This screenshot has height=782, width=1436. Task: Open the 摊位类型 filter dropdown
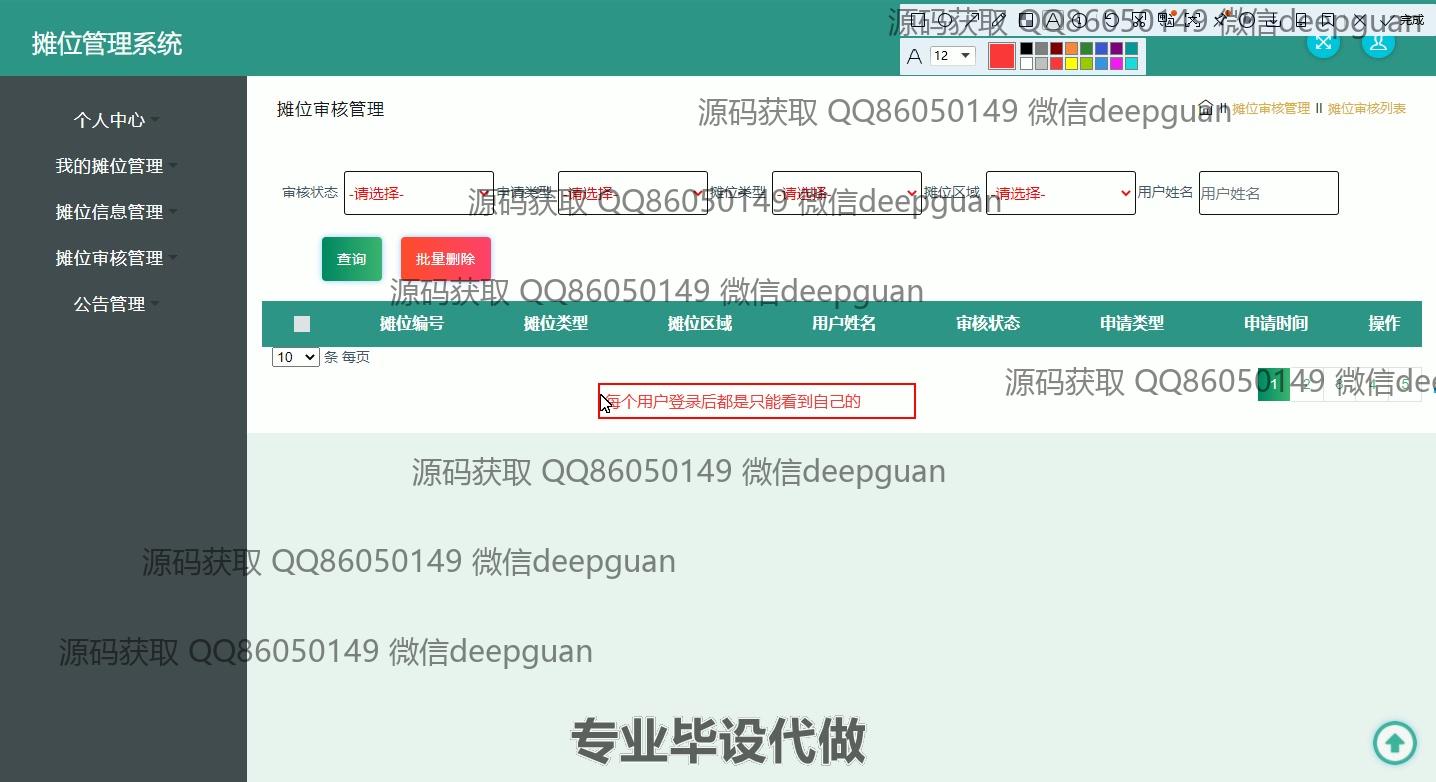click(847, 193)
